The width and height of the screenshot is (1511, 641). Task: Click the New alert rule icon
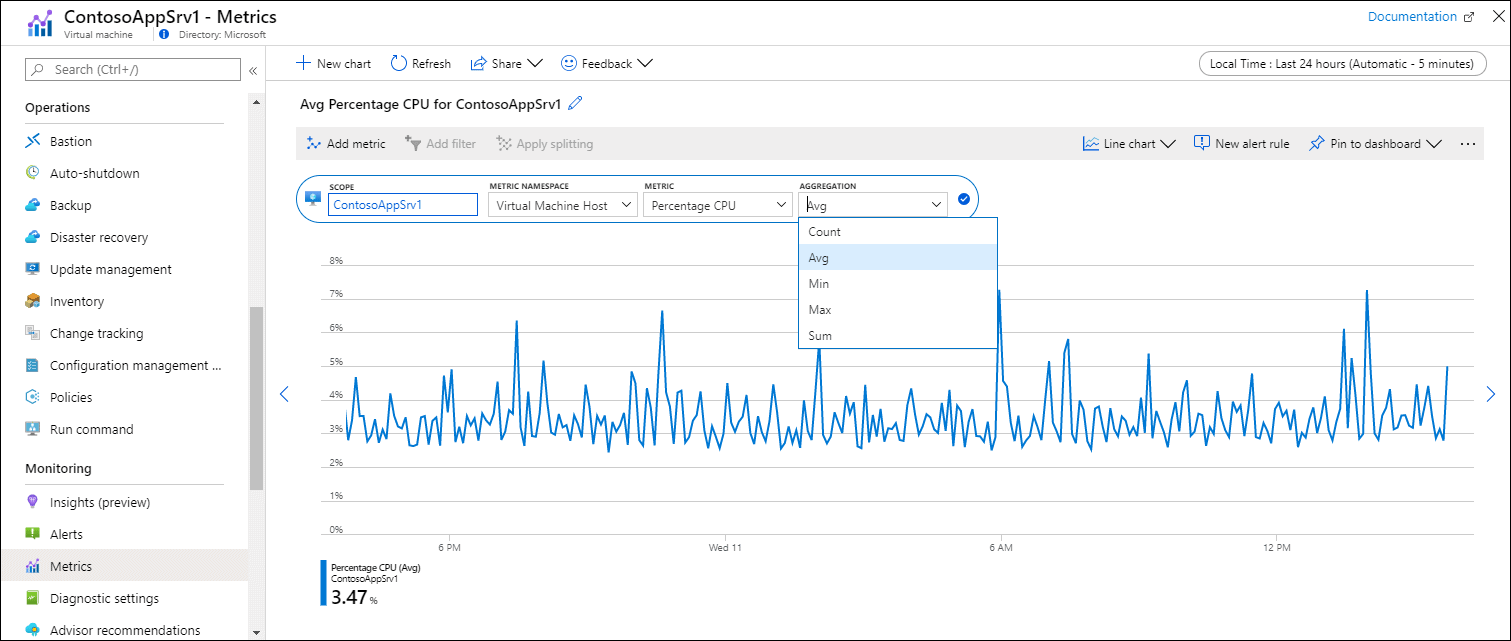click(1202, 144)
